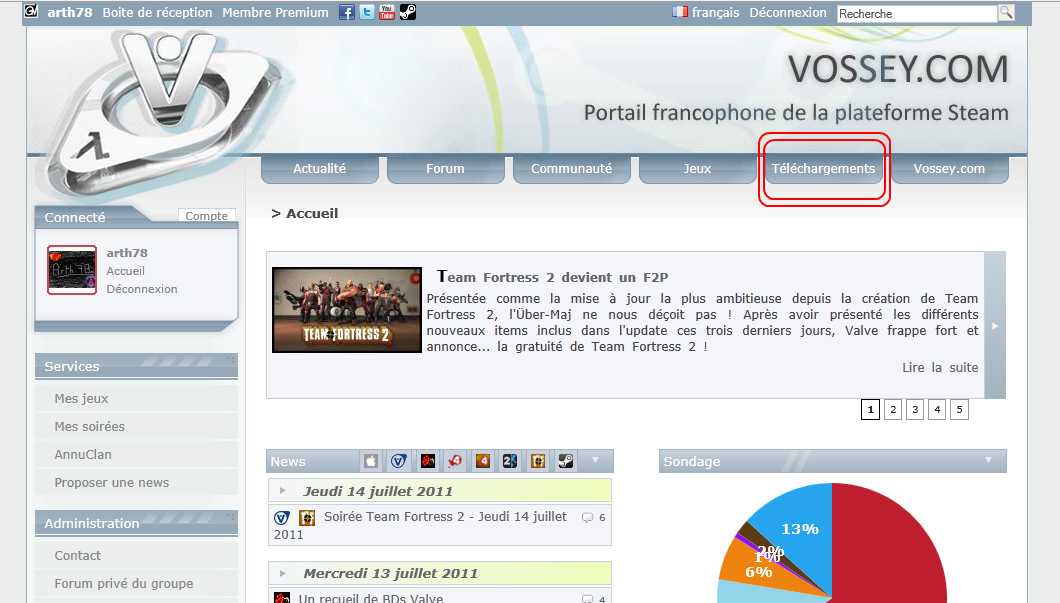
Task: Click Proposer une news
Action: 136,483
